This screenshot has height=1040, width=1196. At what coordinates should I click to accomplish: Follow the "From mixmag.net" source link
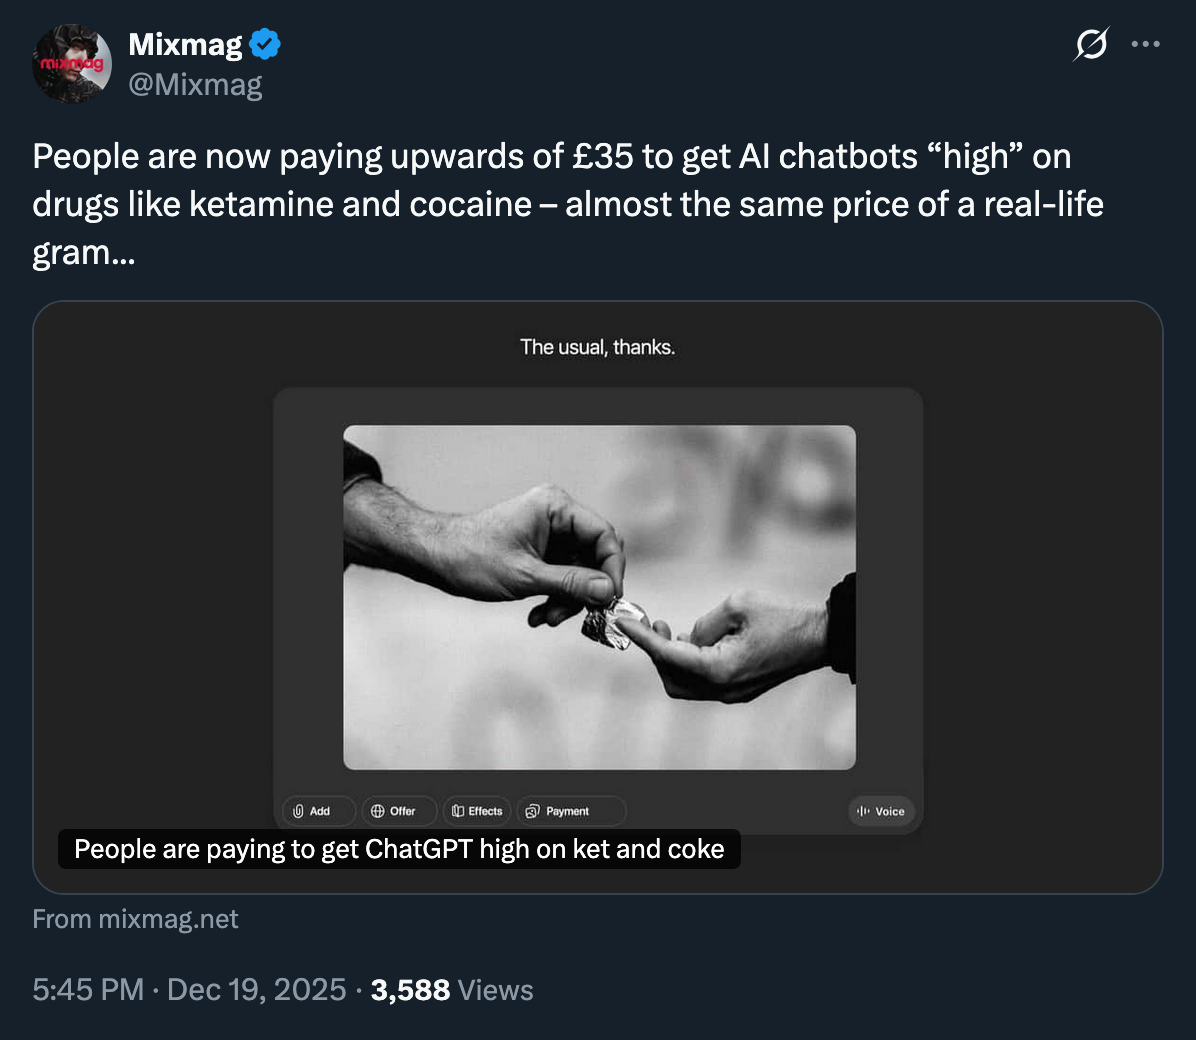[x=135, y=919]
